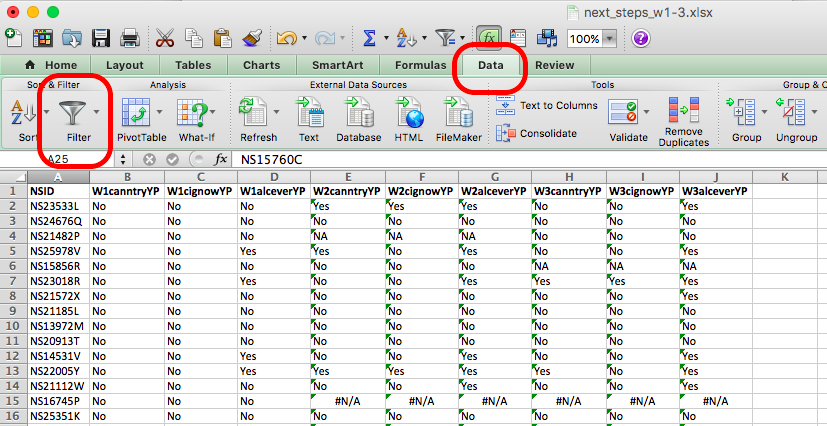The image size is (827, 426).
Task: Toggle the fx formula builder button
Action: 490,38
